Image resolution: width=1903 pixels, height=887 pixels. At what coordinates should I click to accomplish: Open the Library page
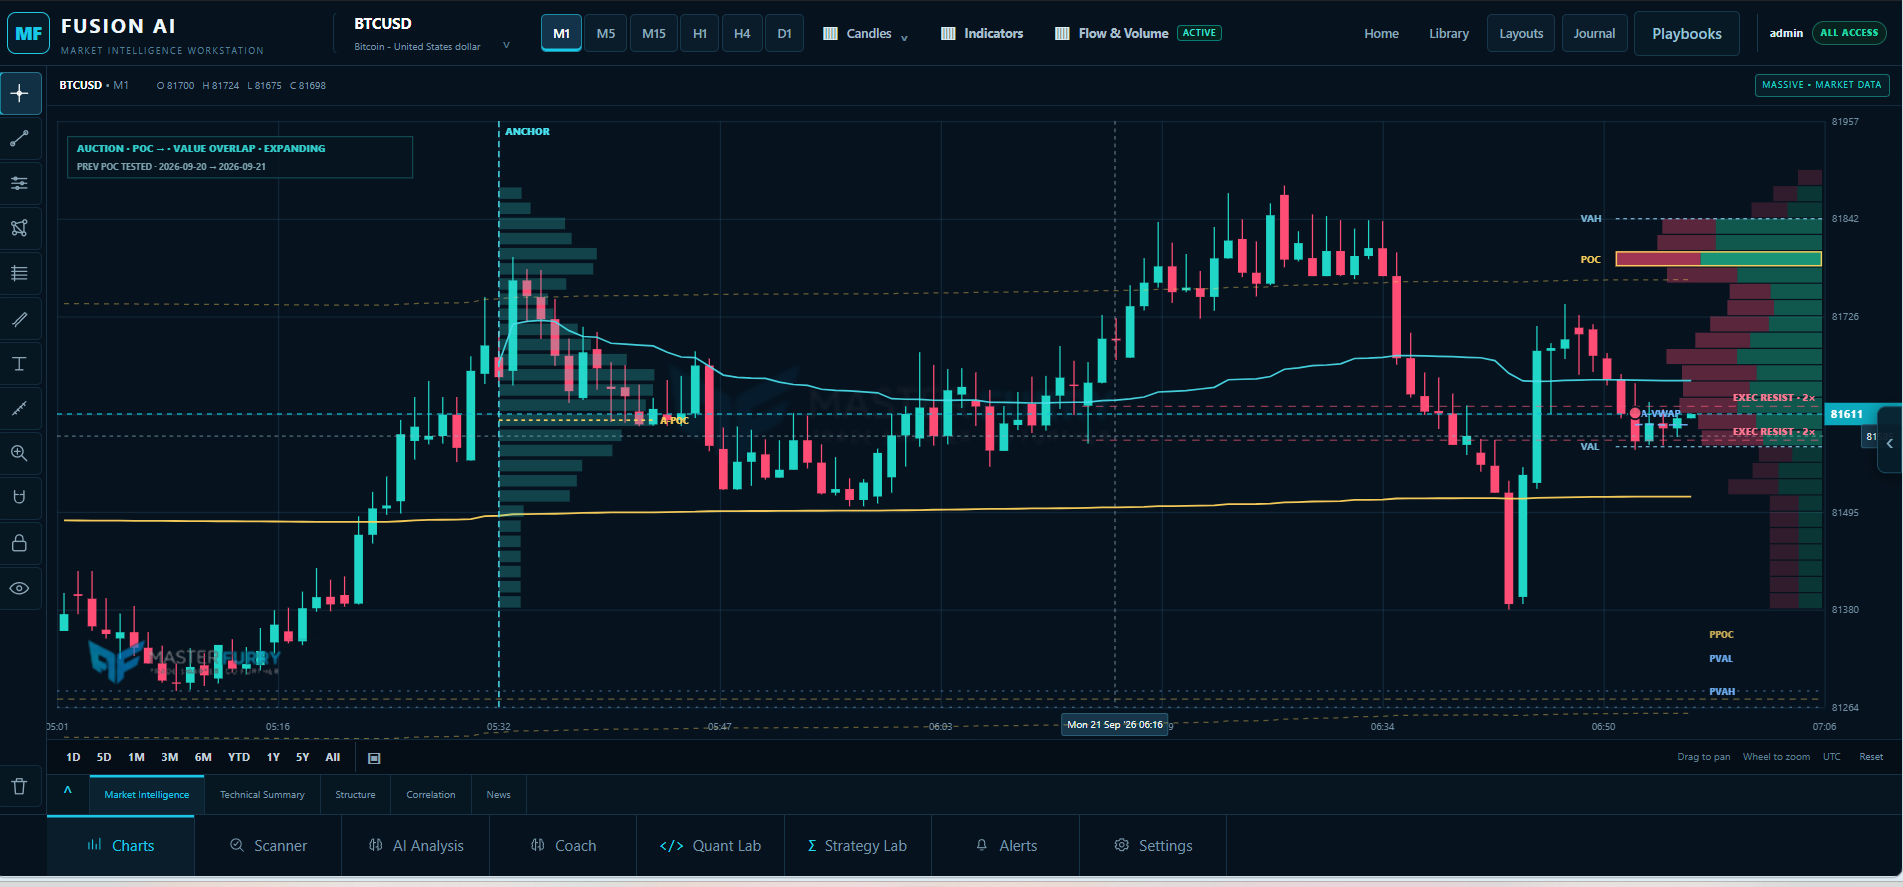coord(1449,34)
